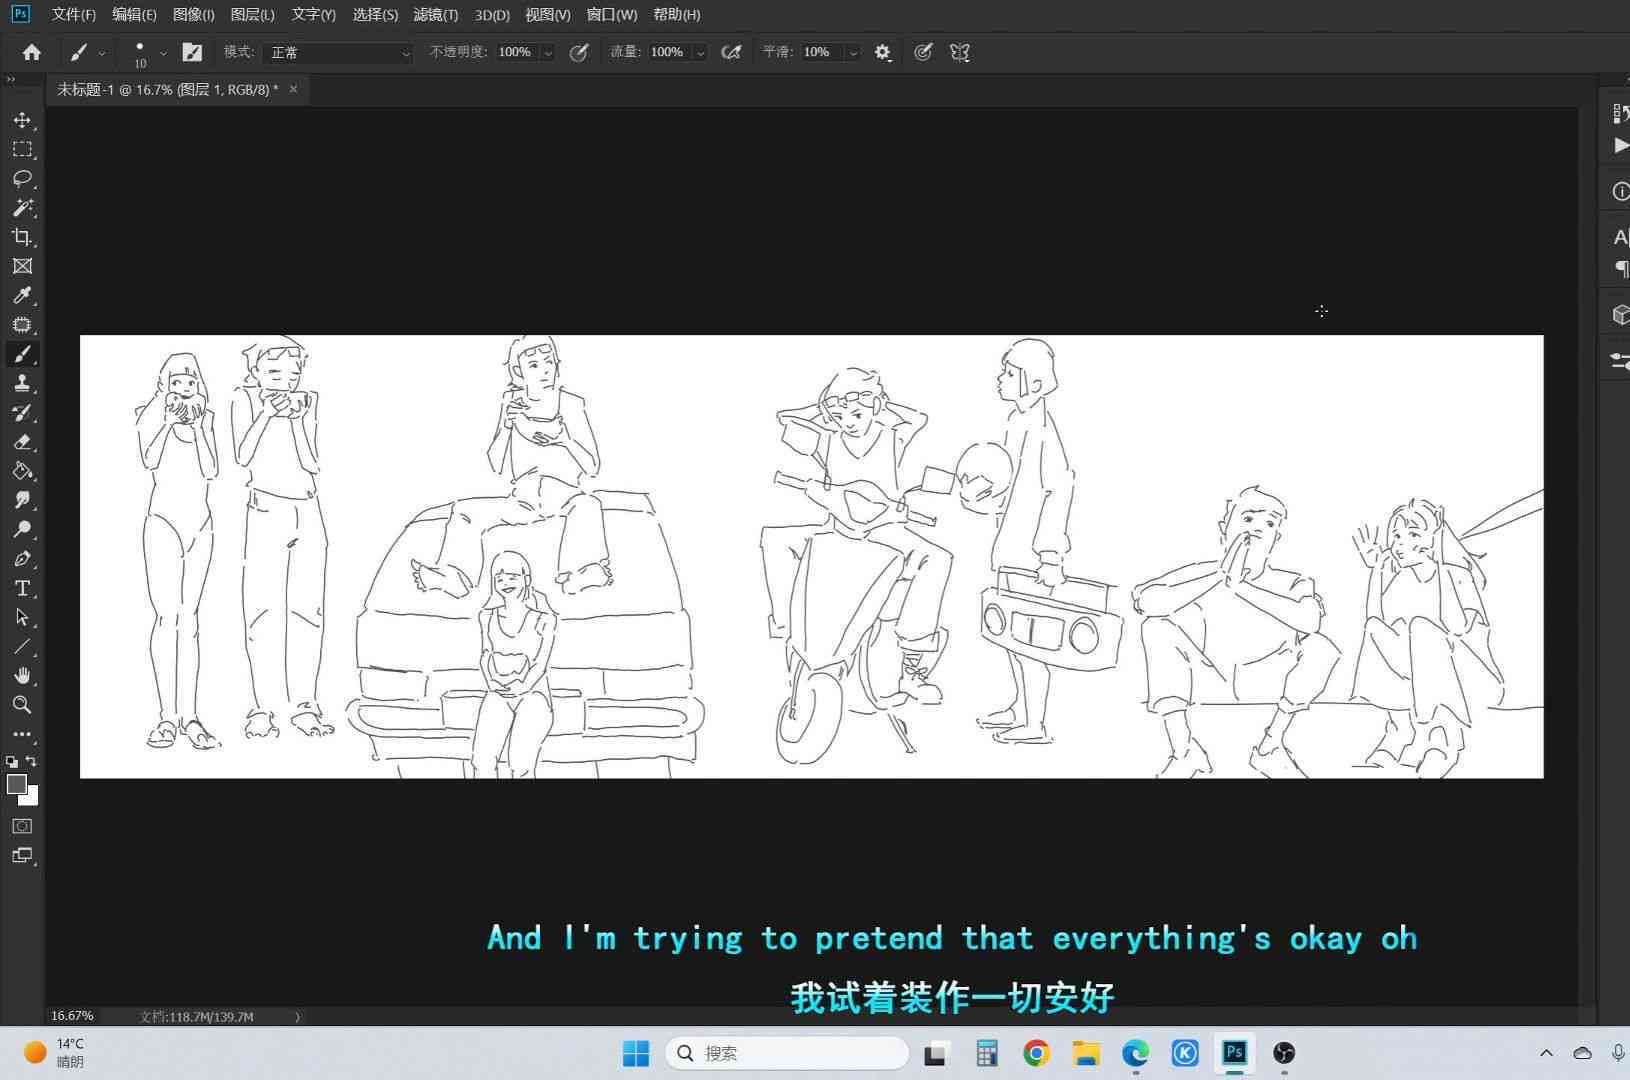Click the taskbar 搜索 search box
The height and width of the screenshot is (1080, 1630).
pos(787,1053)
